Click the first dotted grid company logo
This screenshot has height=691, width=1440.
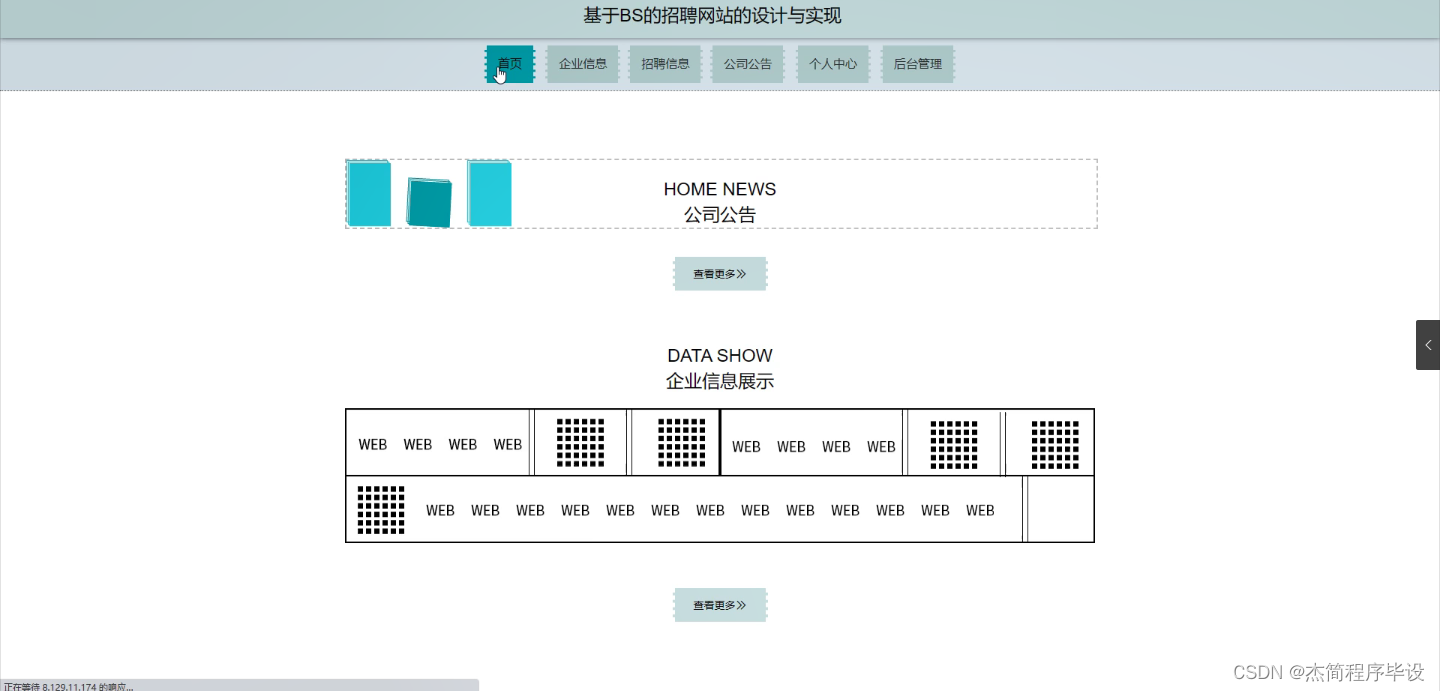click(580, 442)
